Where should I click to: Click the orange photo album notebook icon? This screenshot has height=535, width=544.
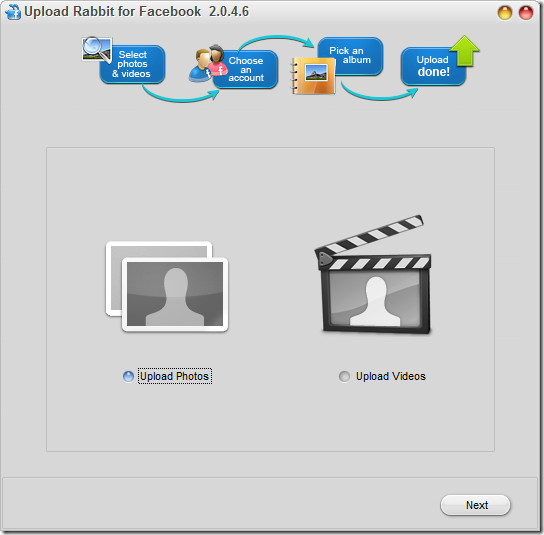(x=313, y=76)
